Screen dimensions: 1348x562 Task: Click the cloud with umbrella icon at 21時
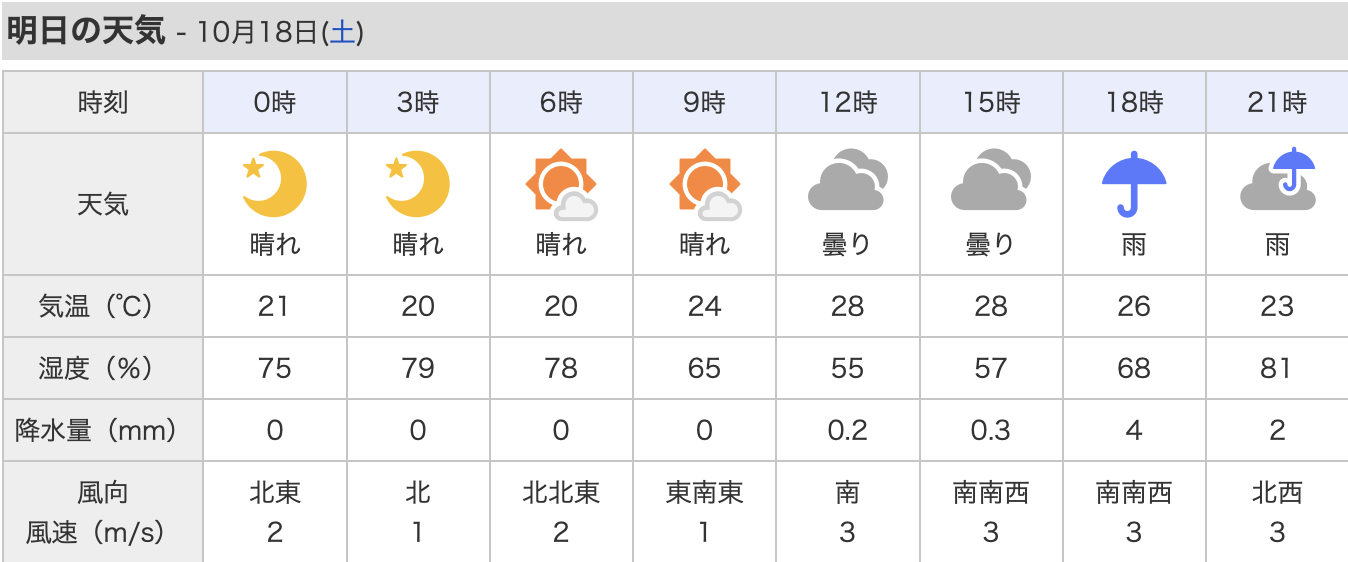[1277, 180]
